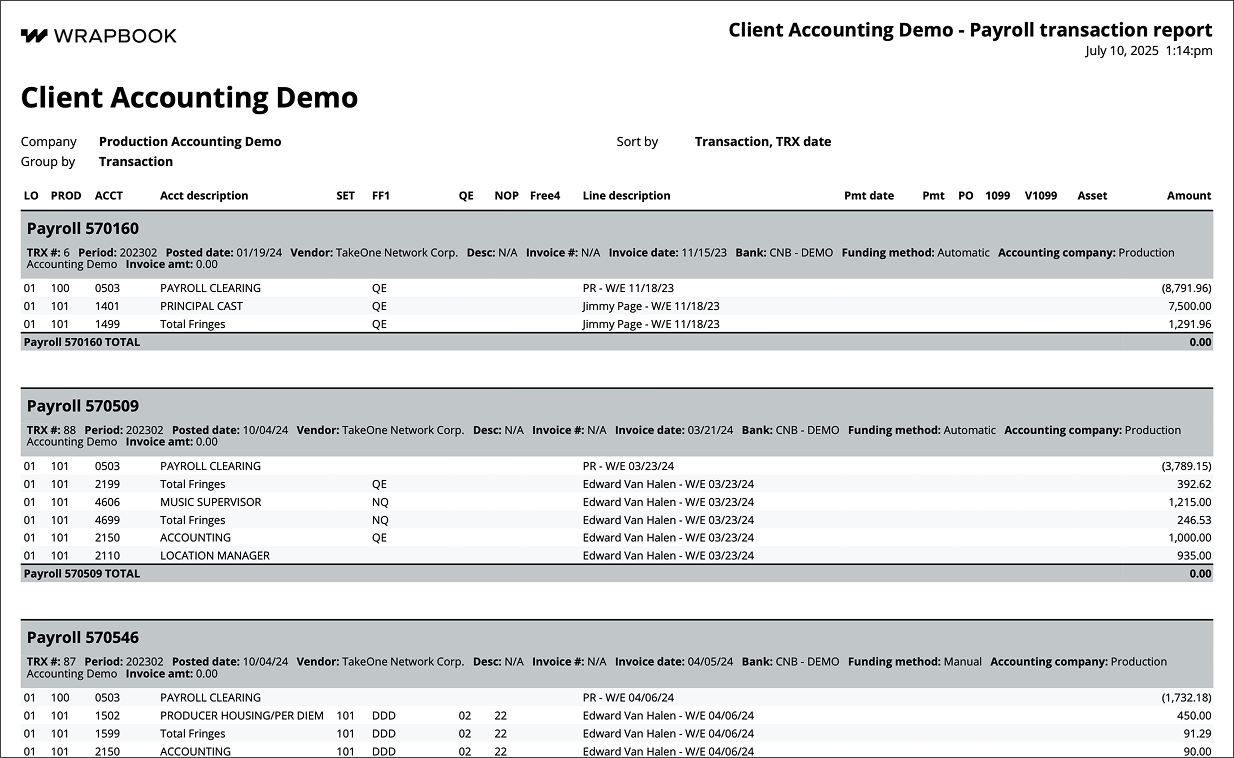The width and height of the screenshot is (1234, 758).
Task: Click 'Payroll 570509 TOTAL' row label
Action: 82,574
